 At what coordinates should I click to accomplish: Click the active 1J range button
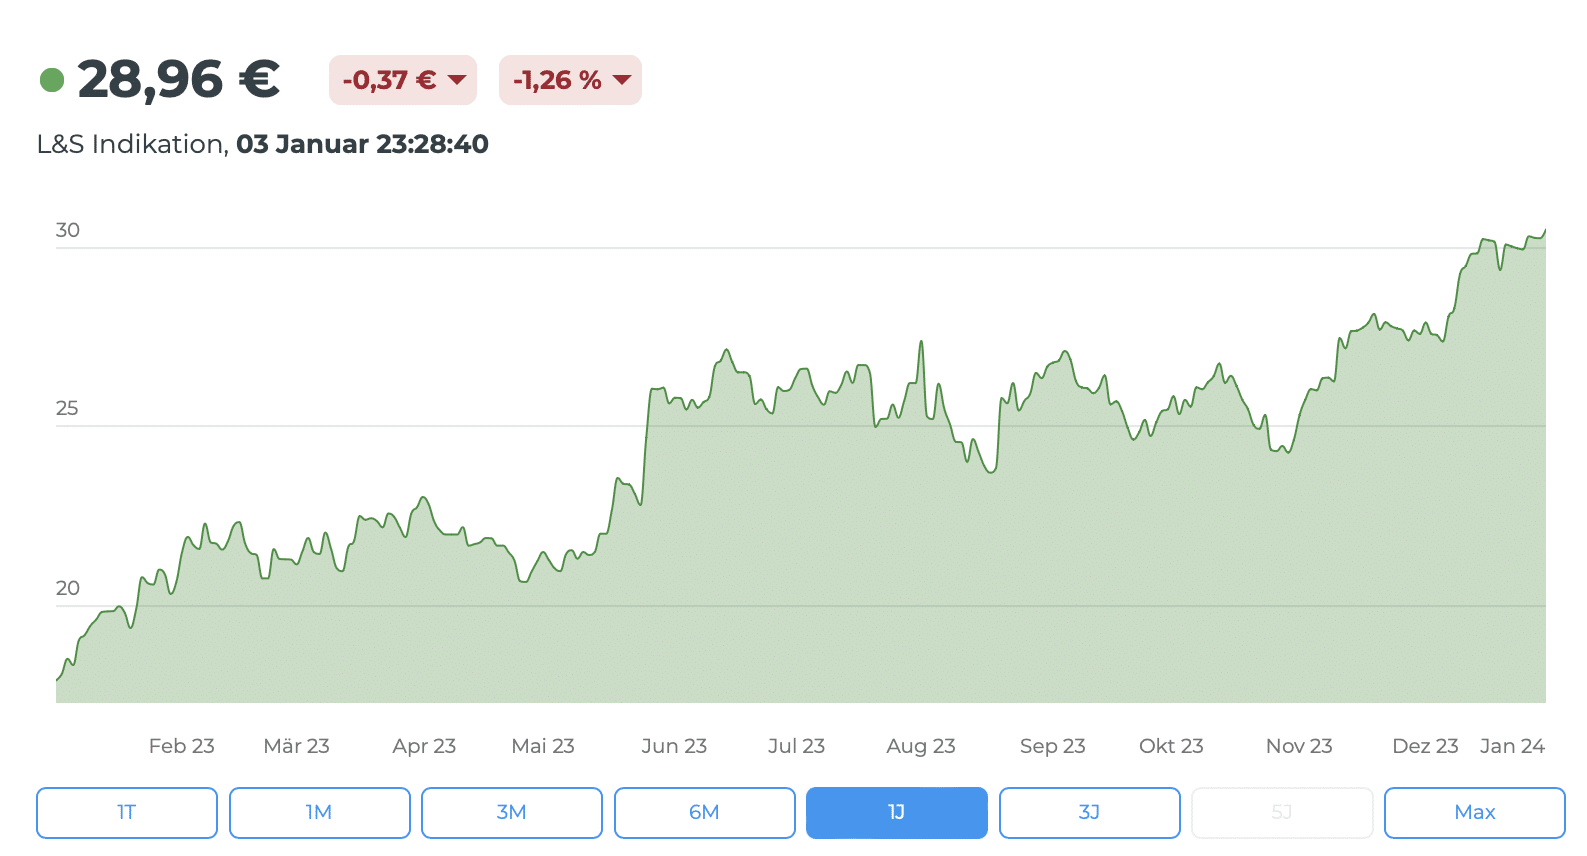click(x=897, y=812)
